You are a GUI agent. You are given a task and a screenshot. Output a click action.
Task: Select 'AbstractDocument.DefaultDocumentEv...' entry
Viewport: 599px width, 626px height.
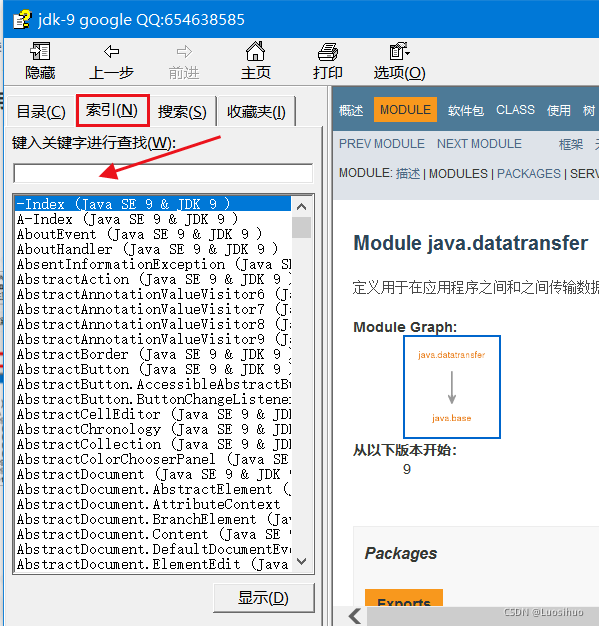click(153, 549)
